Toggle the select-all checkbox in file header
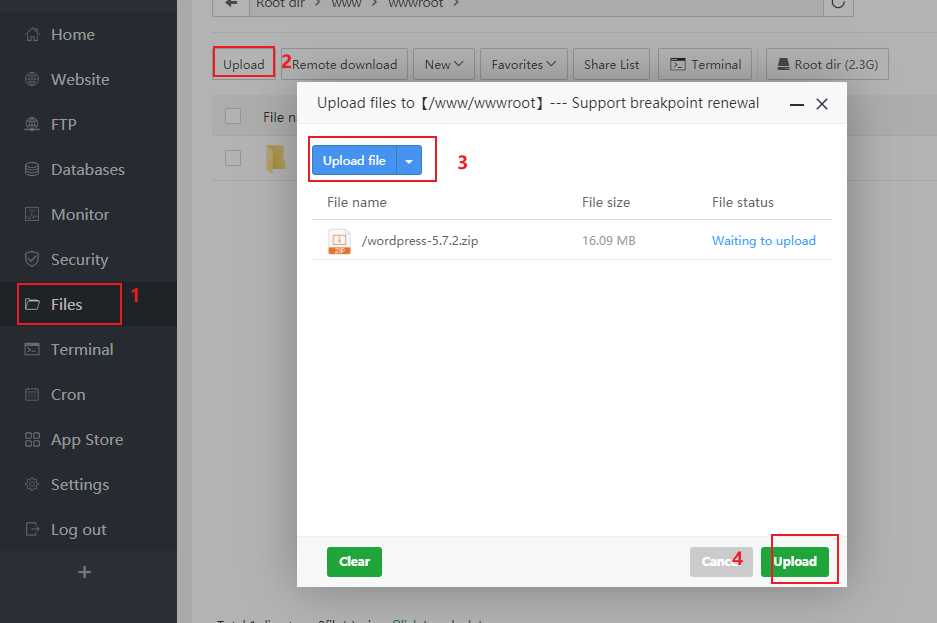This screenshot has width=937, height=623. tap(233, 117)
